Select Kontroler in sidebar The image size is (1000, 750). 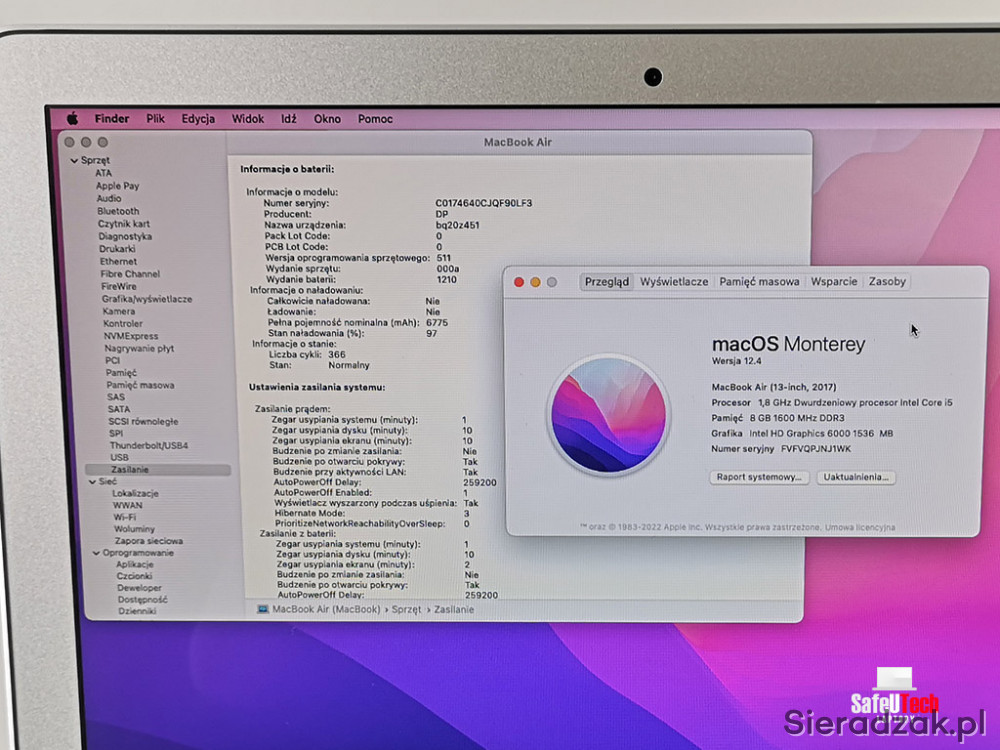[x=122, y=323]
